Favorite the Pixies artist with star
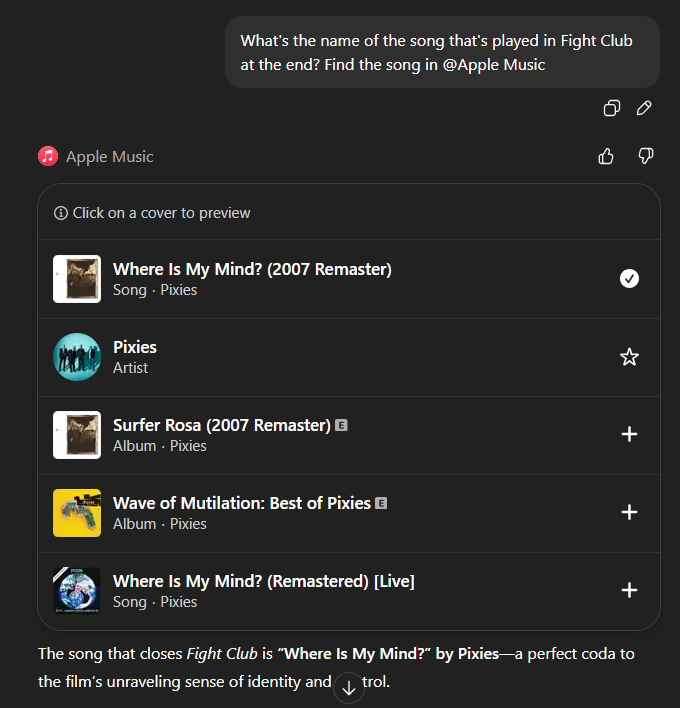This screenshot has width=680, height=708. (x=629, y=357)
